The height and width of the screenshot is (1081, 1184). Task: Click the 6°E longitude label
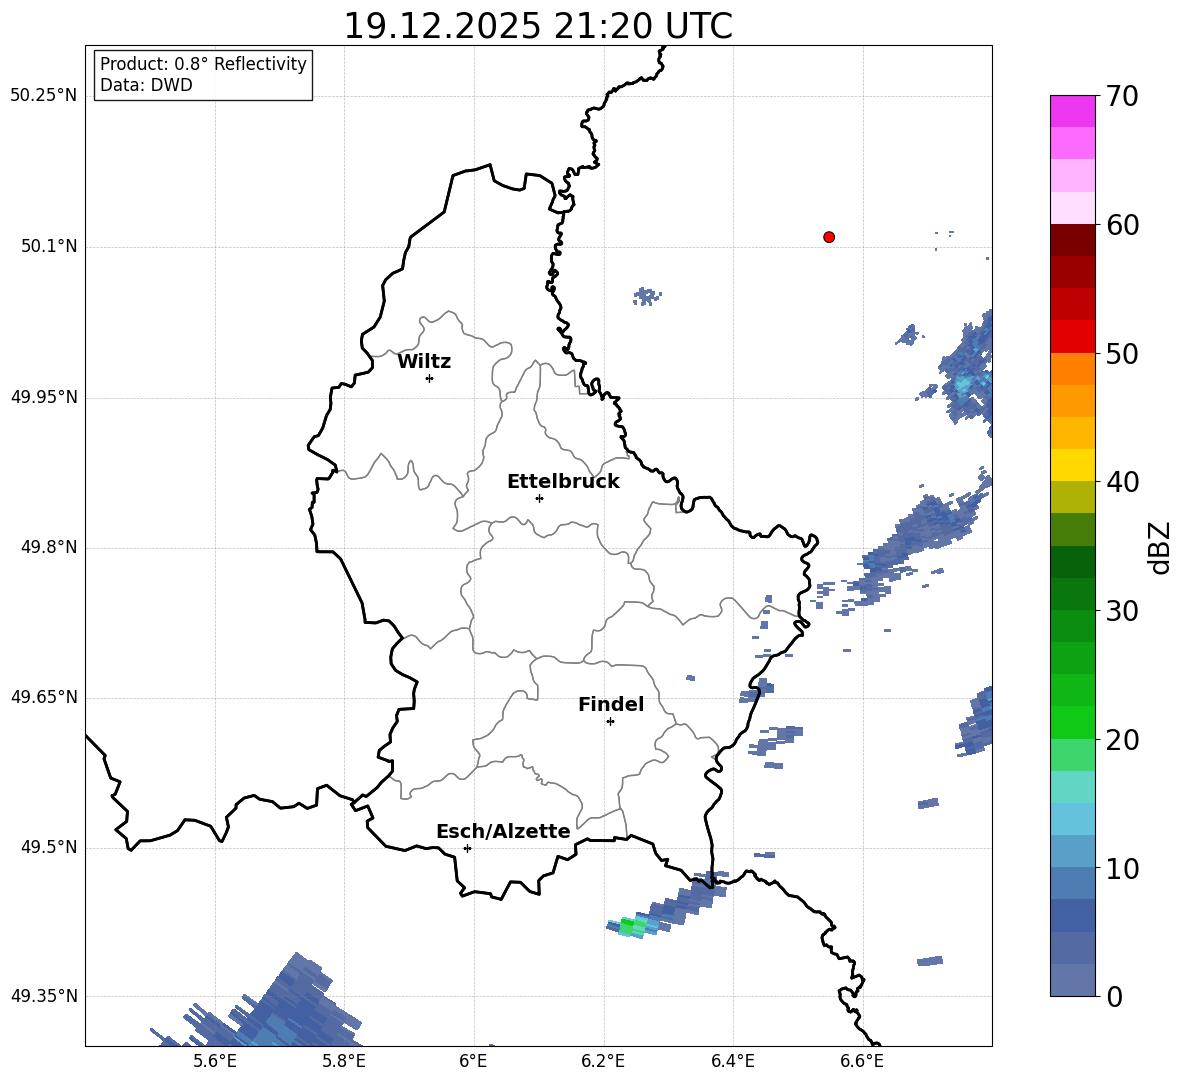(x=473, y=1061)
